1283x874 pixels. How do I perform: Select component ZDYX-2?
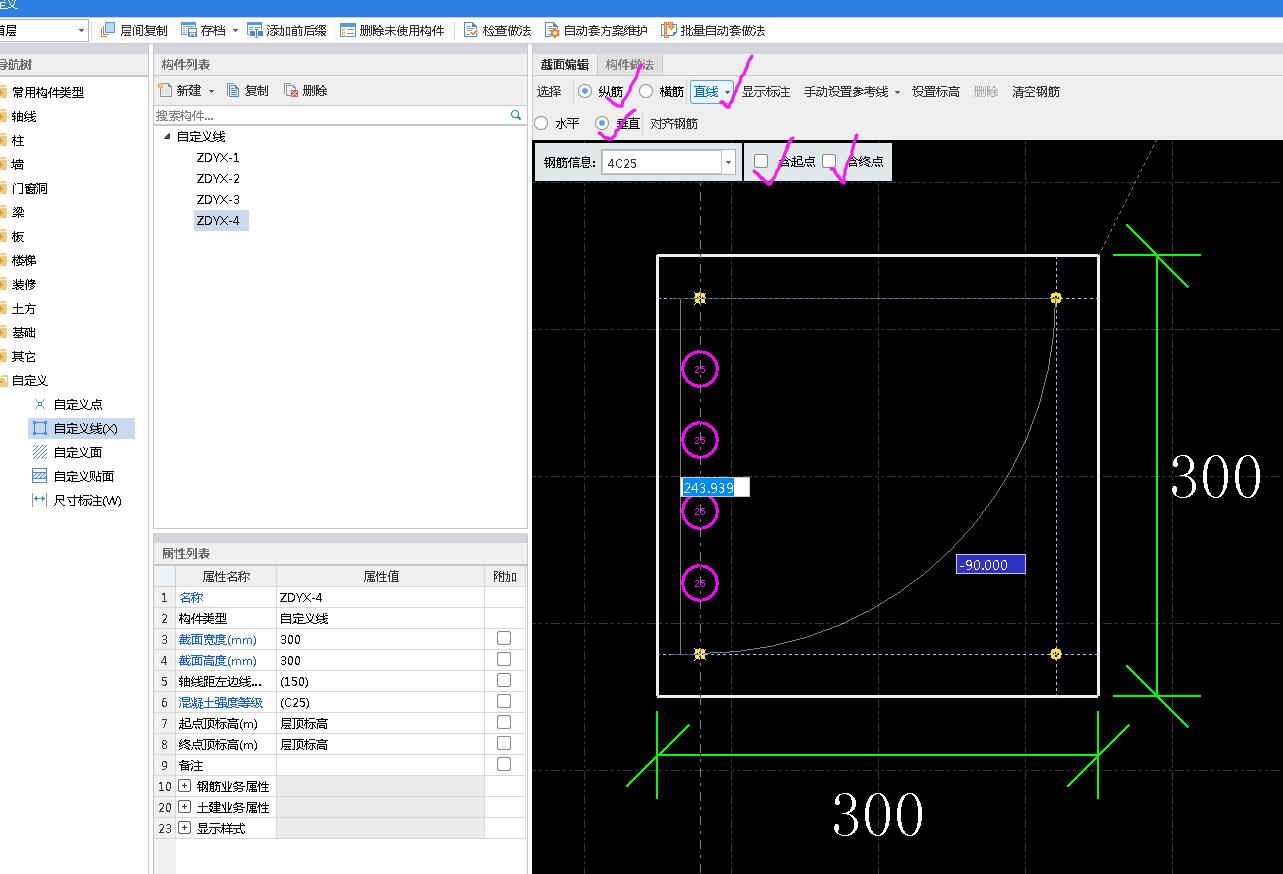pos(218,178)
